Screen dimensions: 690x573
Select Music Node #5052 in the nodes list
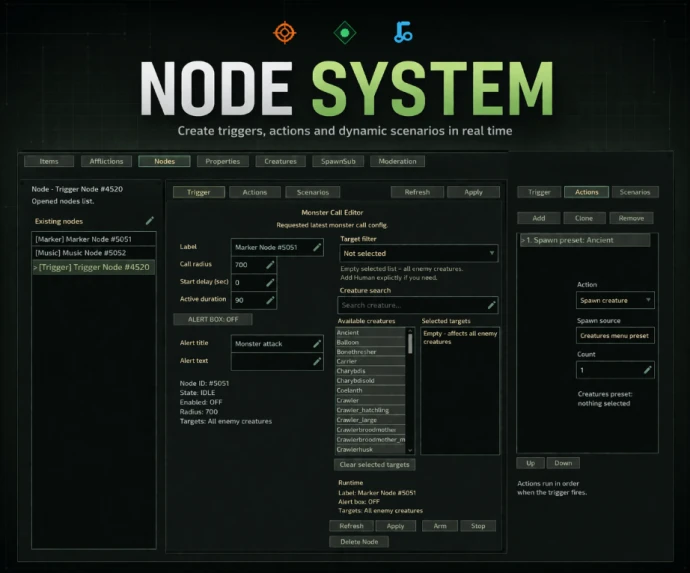click(92, 253)
